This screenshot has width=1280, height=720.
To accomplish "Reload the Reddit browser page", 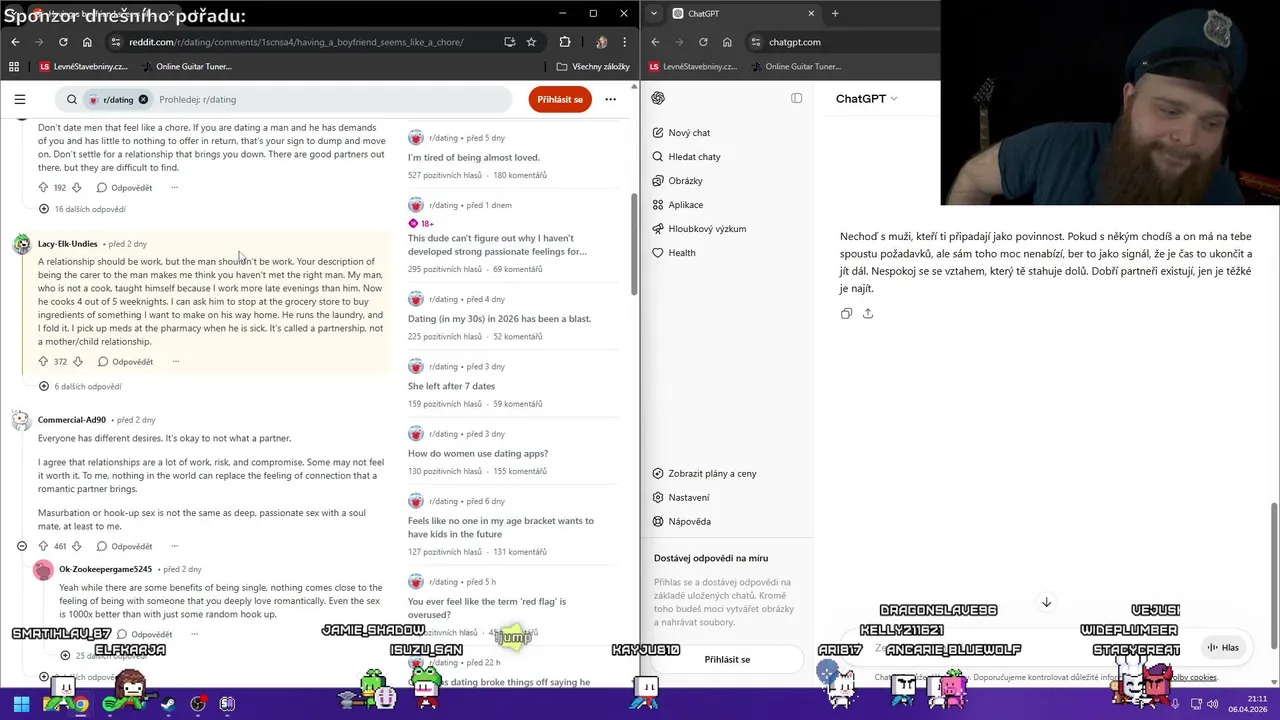I will [63, 42].
